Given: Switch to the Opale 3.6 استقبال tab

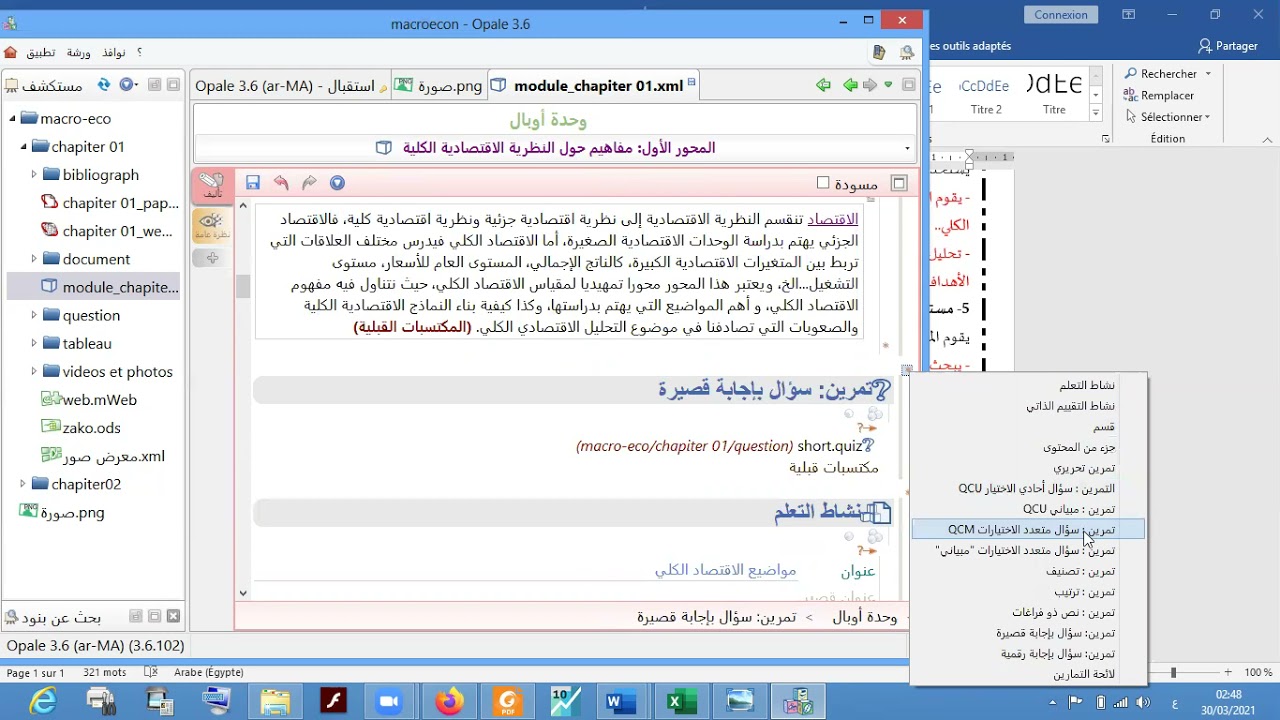Looking at the screenshot, I should (x=291, y=86).
